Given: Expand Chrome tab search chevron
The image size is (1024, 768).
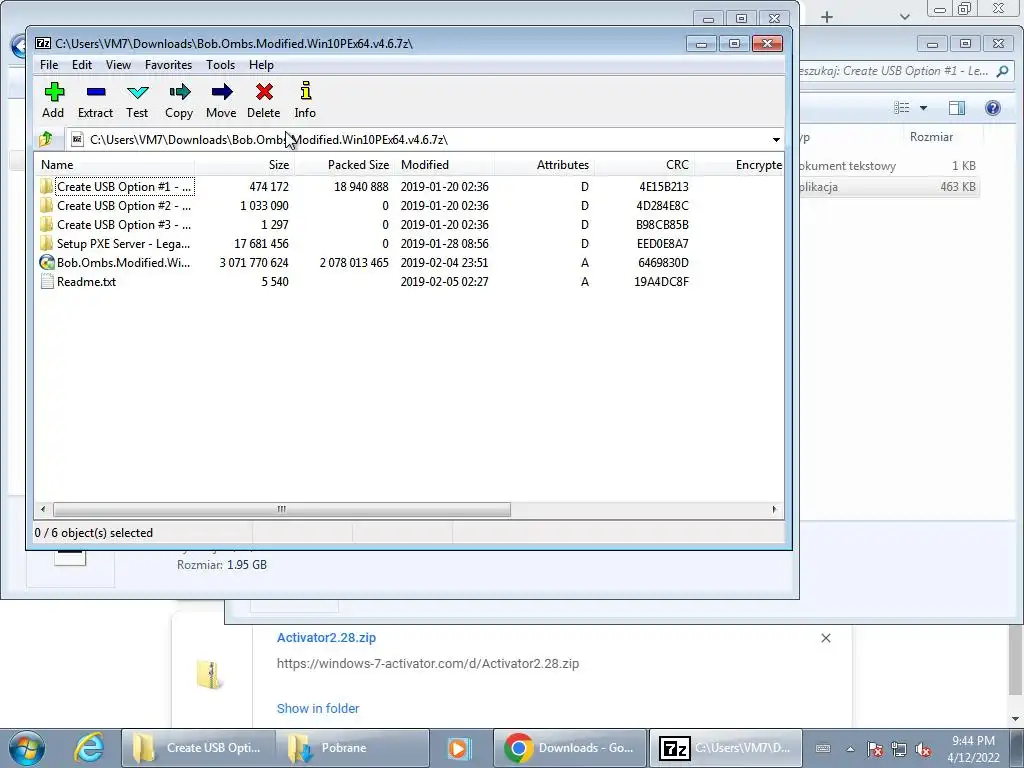Looking at the screenshot, I should tap(904, 17).
